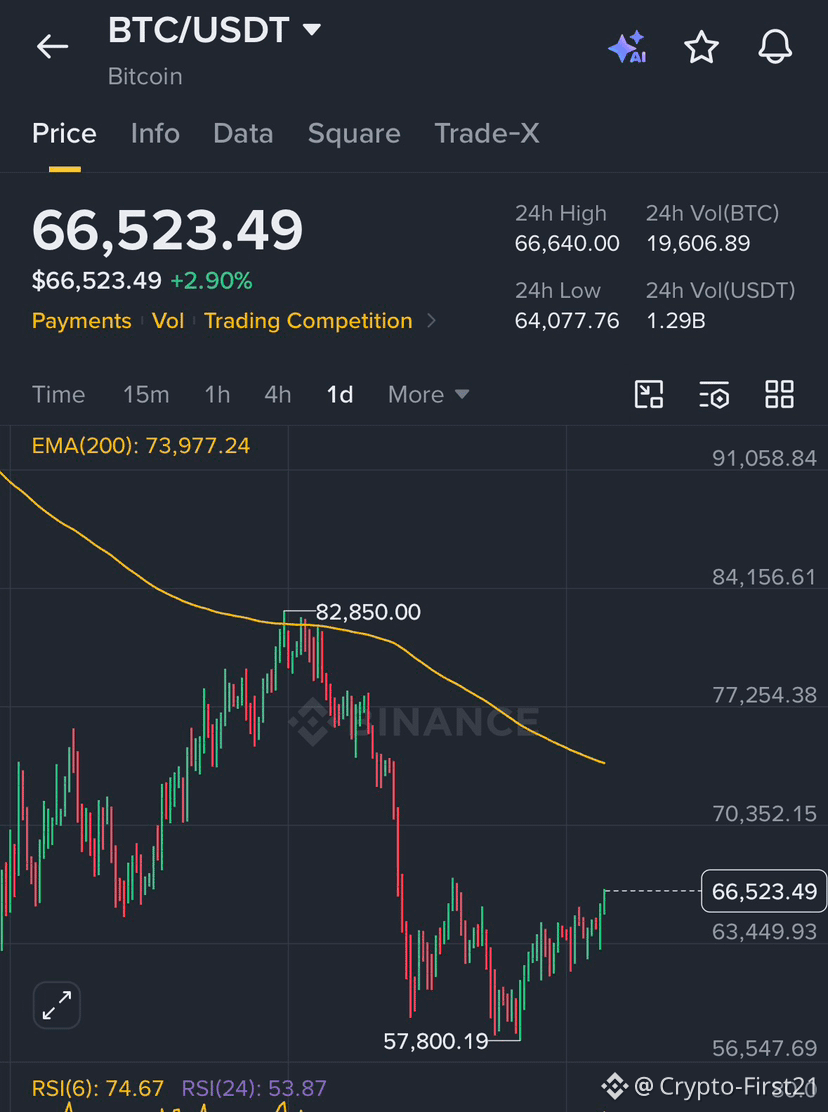Select the Time chart interval

point(58,394)
